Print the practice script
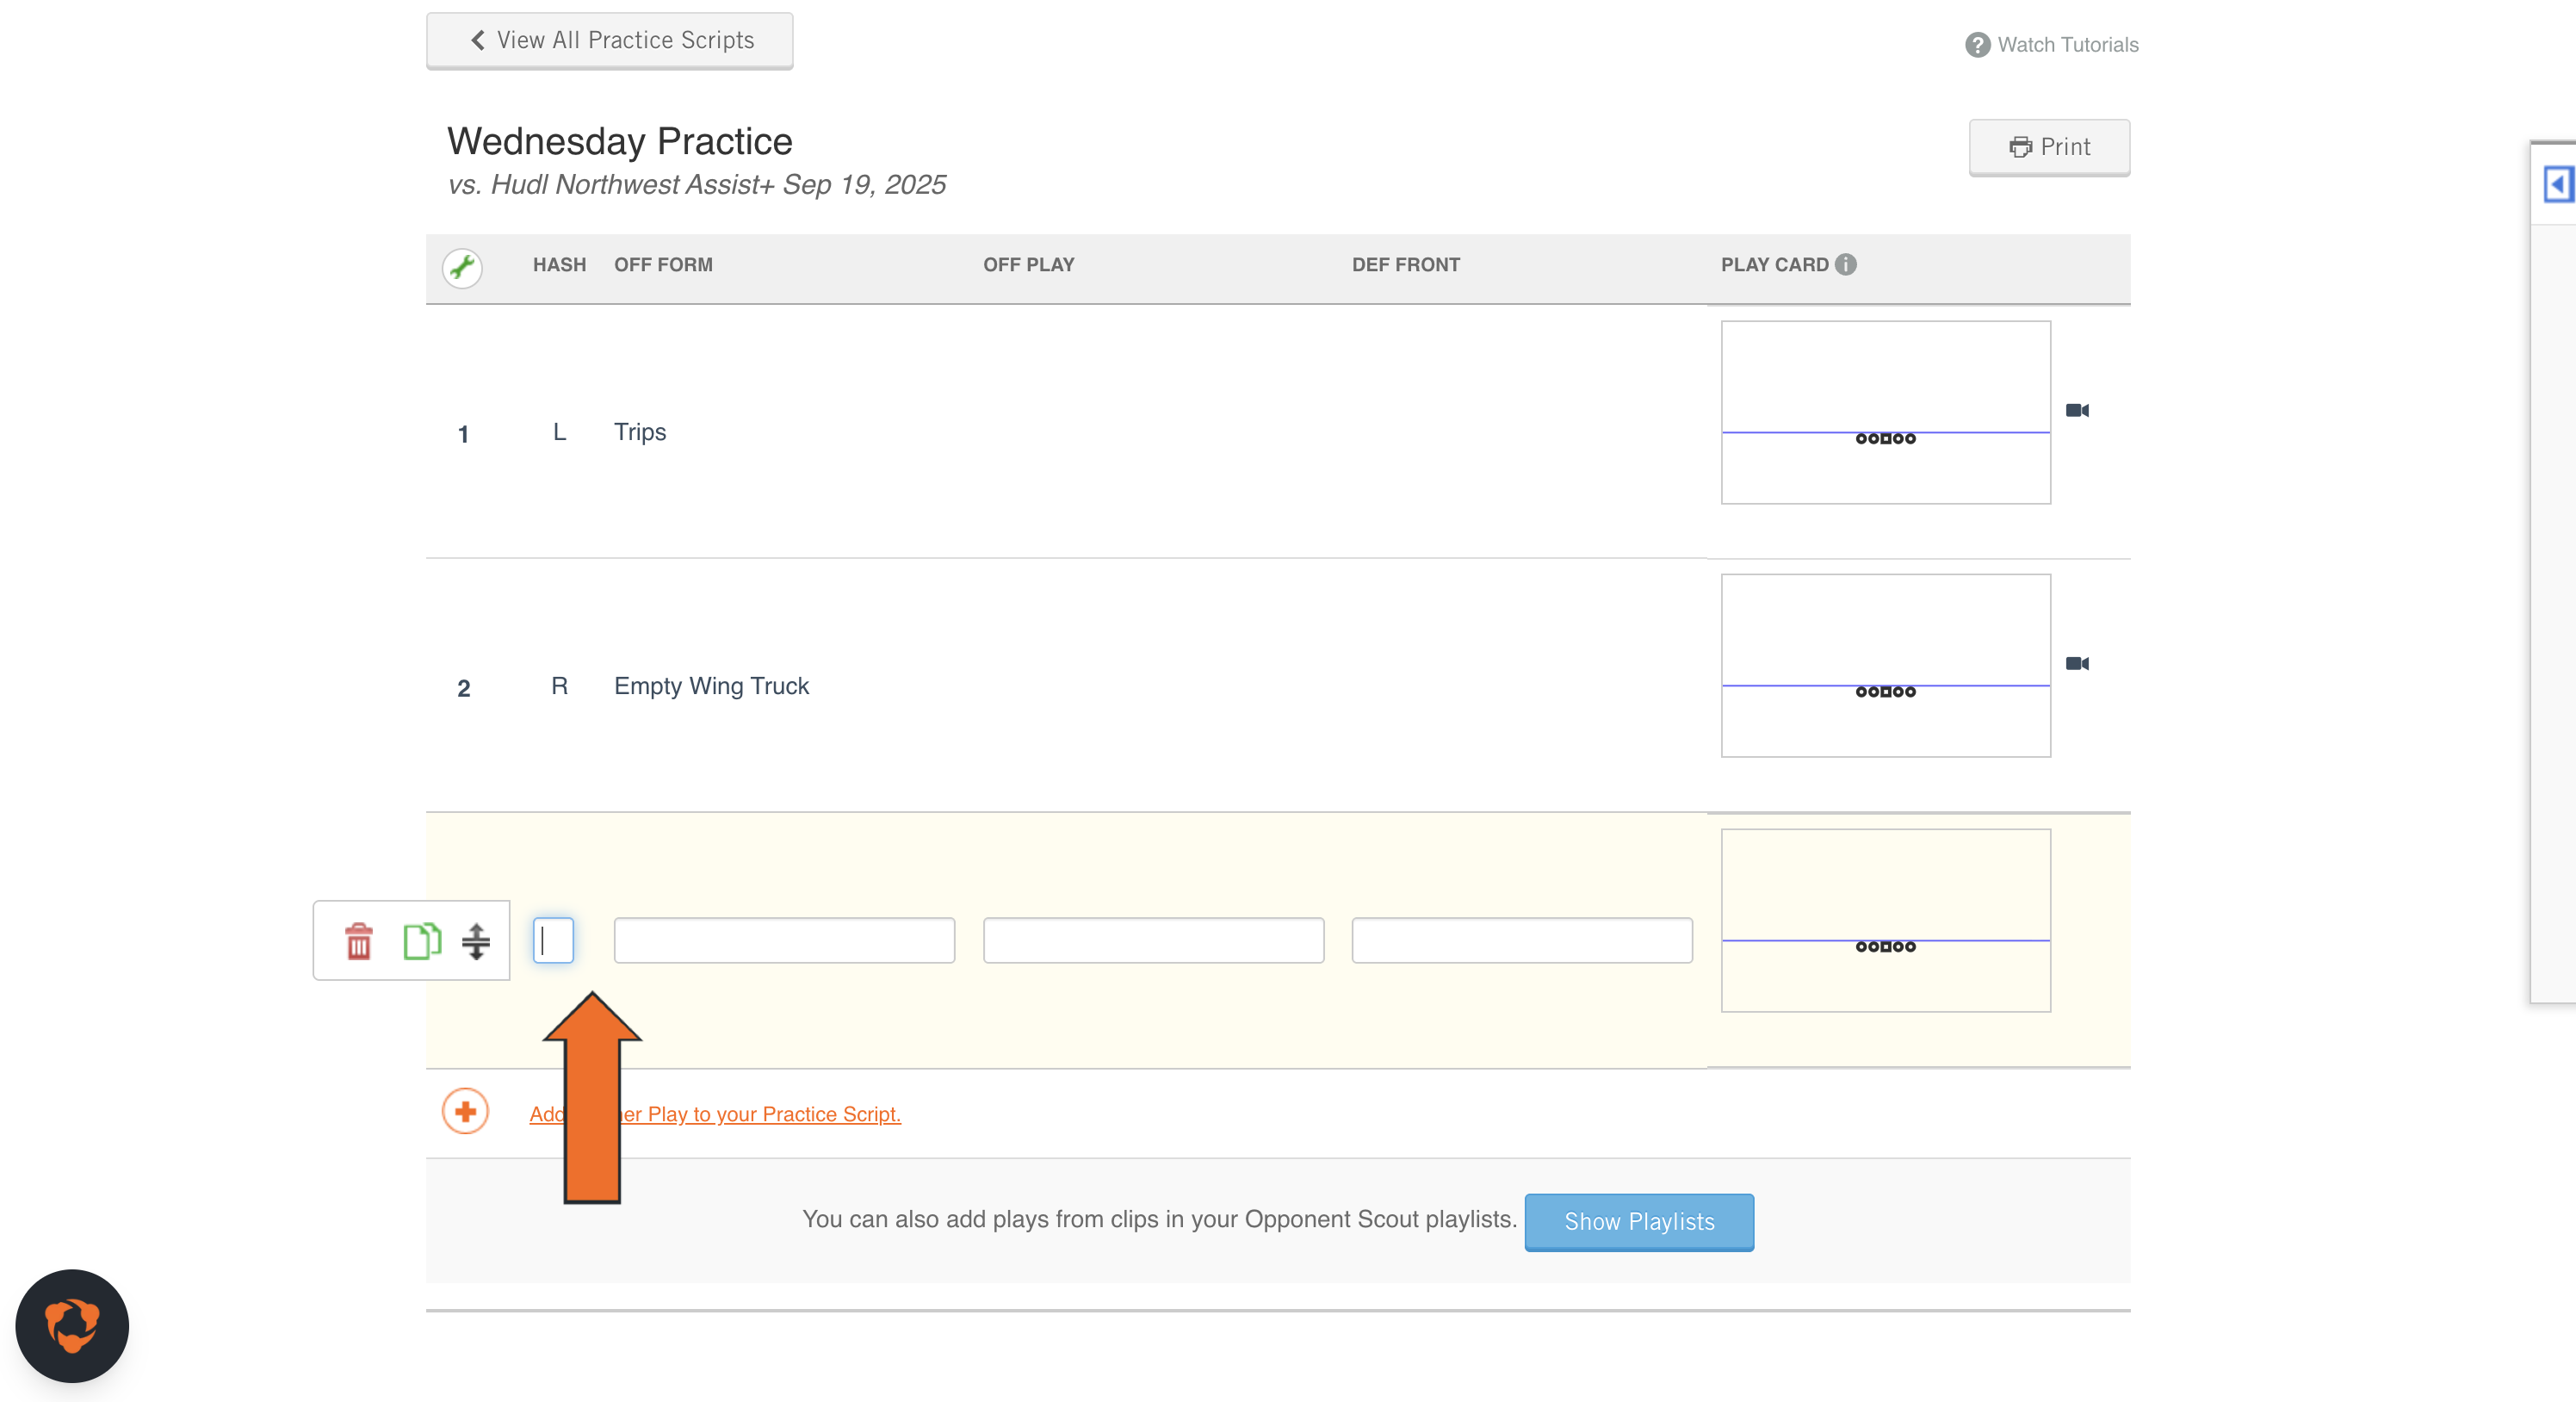The image size is (2576, 1402). 2049,147
